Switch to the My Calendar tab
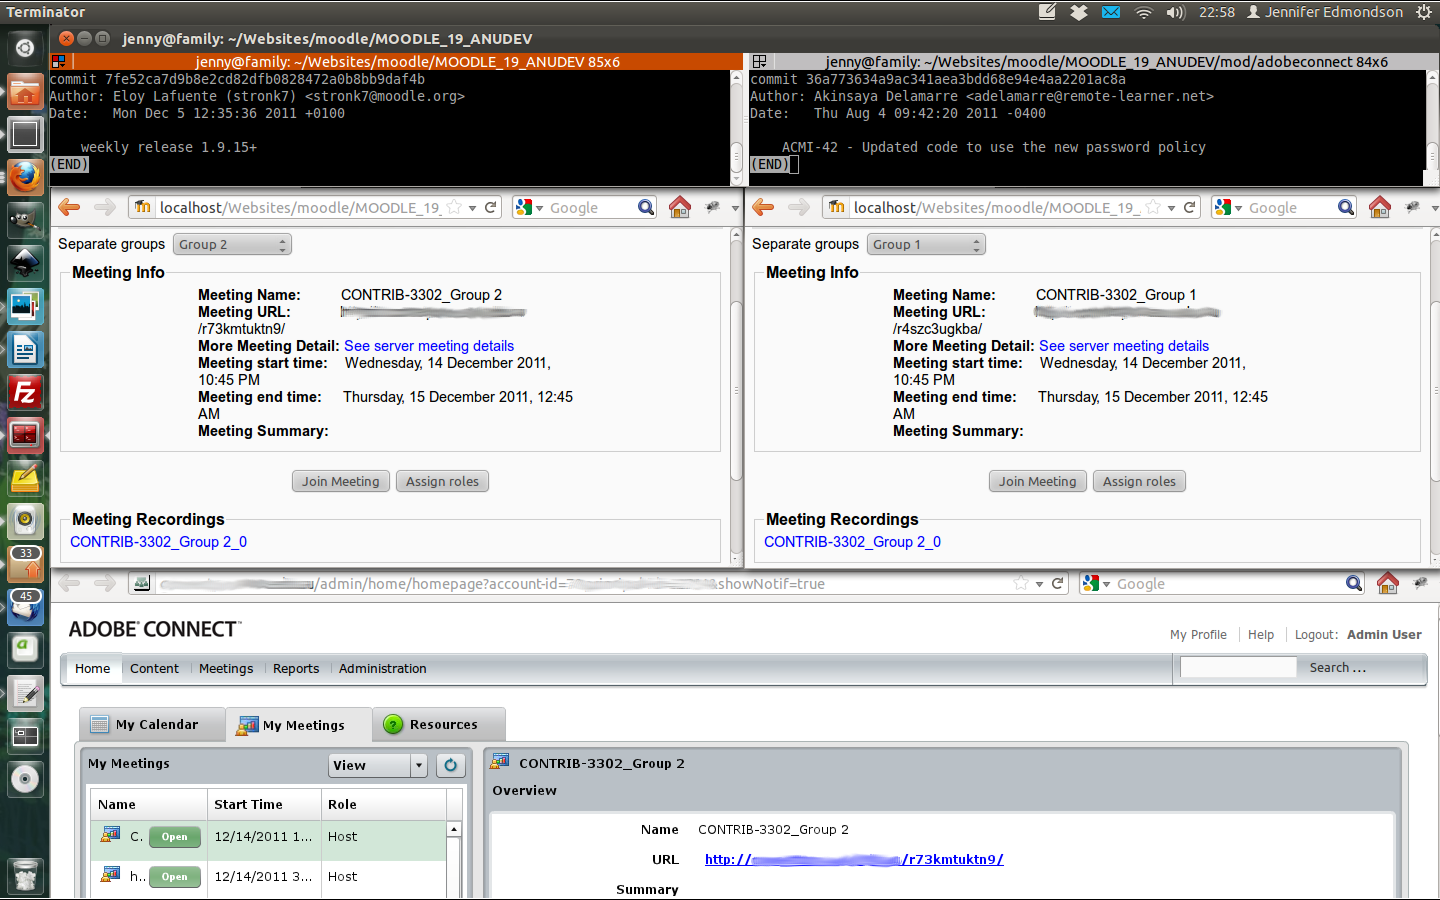This screenshot has width=1440, height=900. (152, 724)
